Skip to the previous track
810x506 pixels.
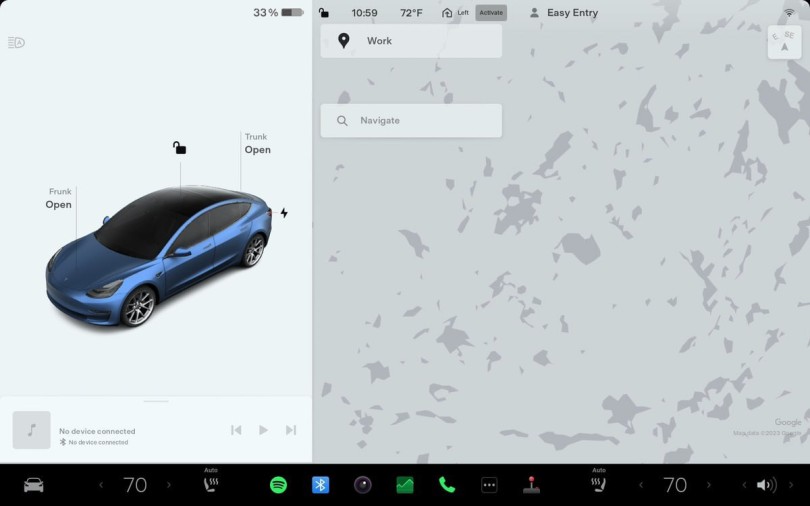(236, 430)
